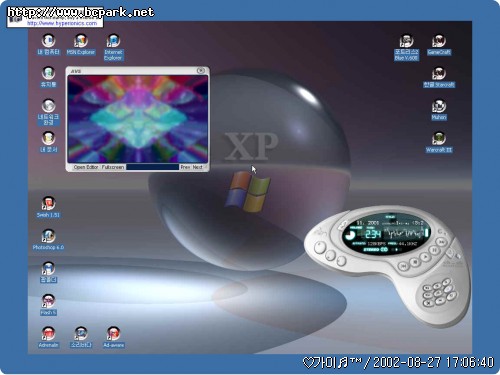
Task: Click the X button on player keypad
Action: 429,303
